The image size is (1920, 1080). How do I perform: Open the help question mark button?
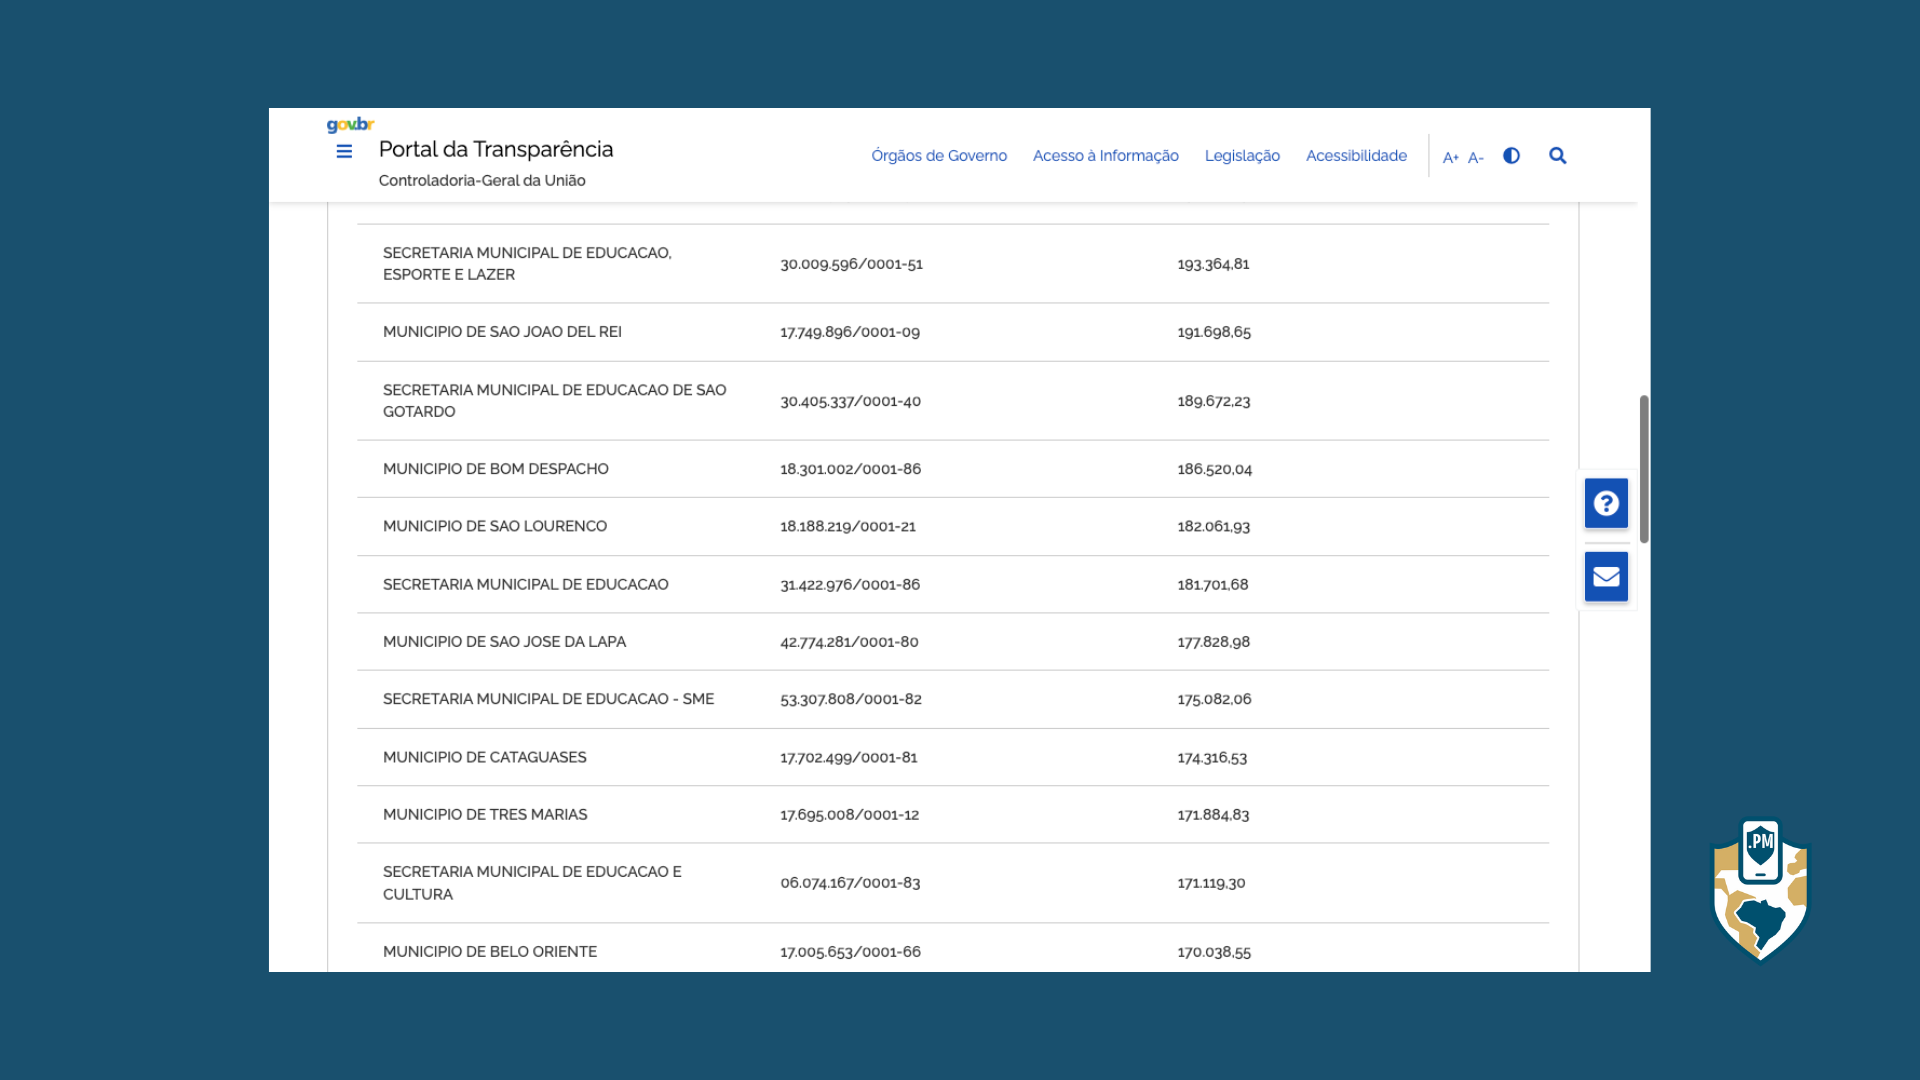point(1606,503)
